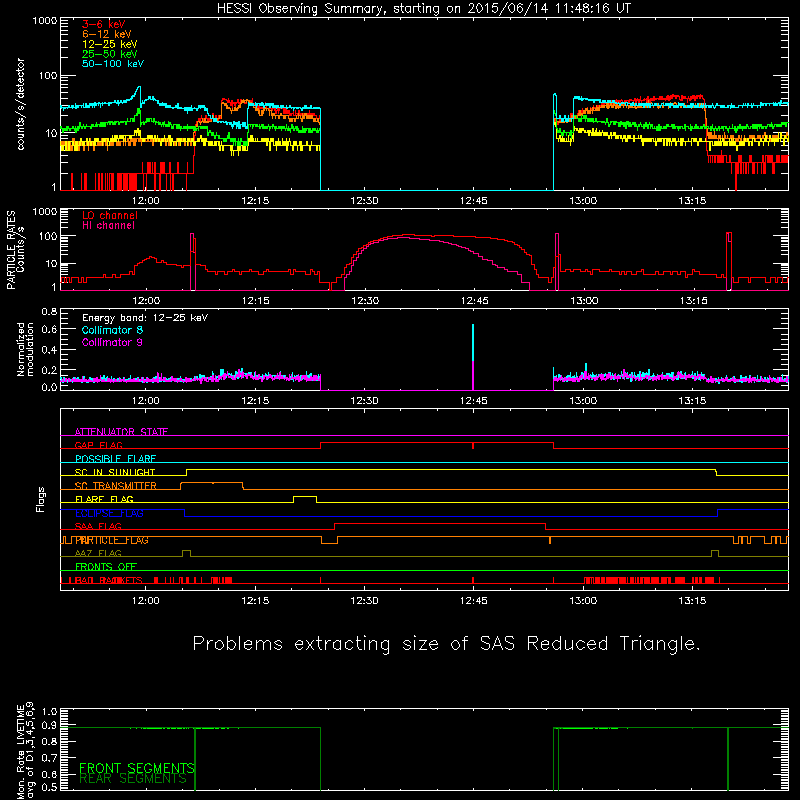Viewport: 800px width, 800px height.
Task: Click the AAZ FLAG label
Action: click(x=98, y=553)
